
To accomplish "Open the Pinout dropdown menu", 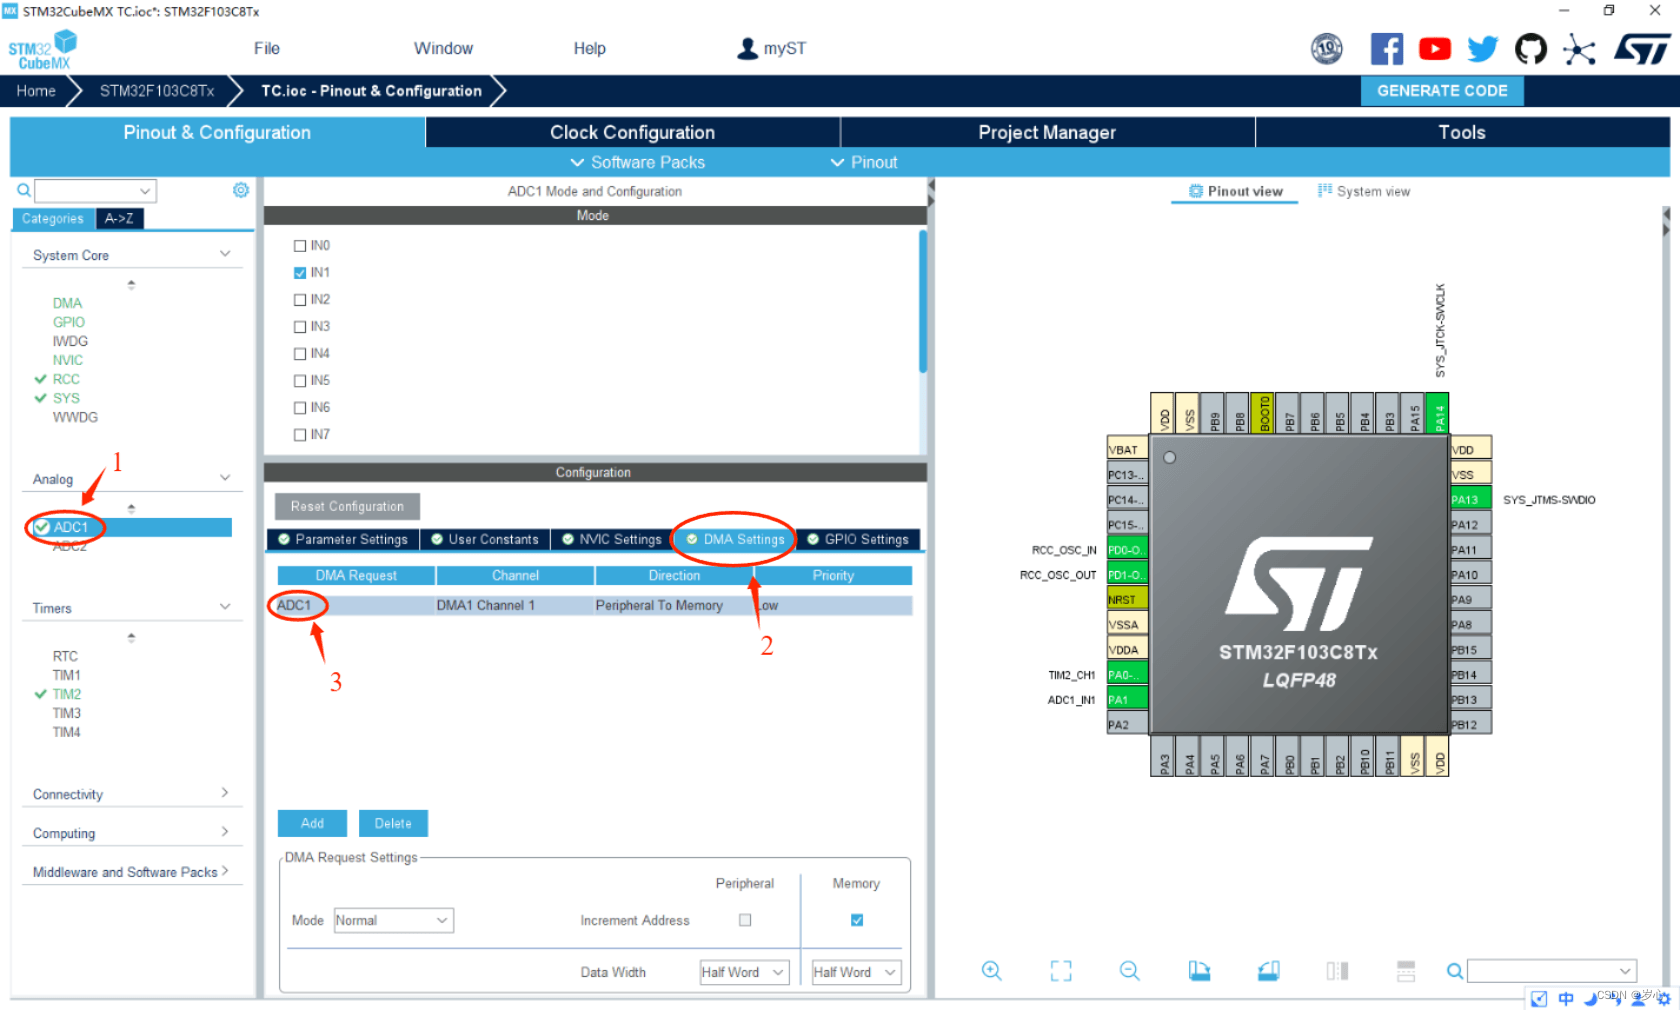I will 864,162.
